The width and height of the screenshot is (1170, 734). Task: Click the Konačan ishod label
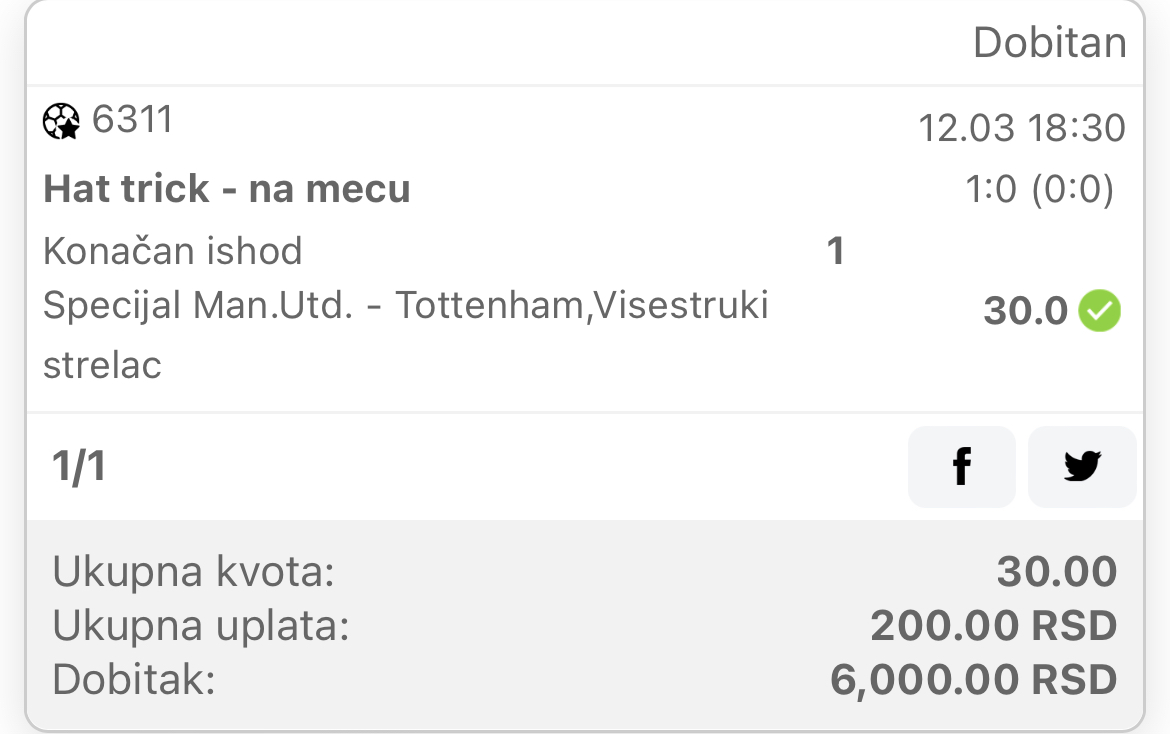pos(172,251)
